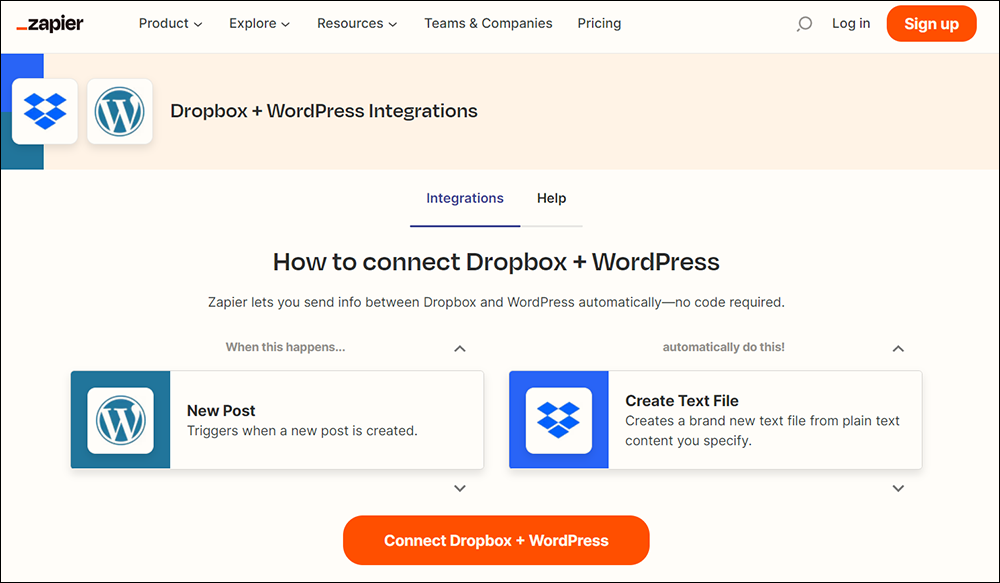
Task: Select the Create Text File action card
Action: point(716,420)
